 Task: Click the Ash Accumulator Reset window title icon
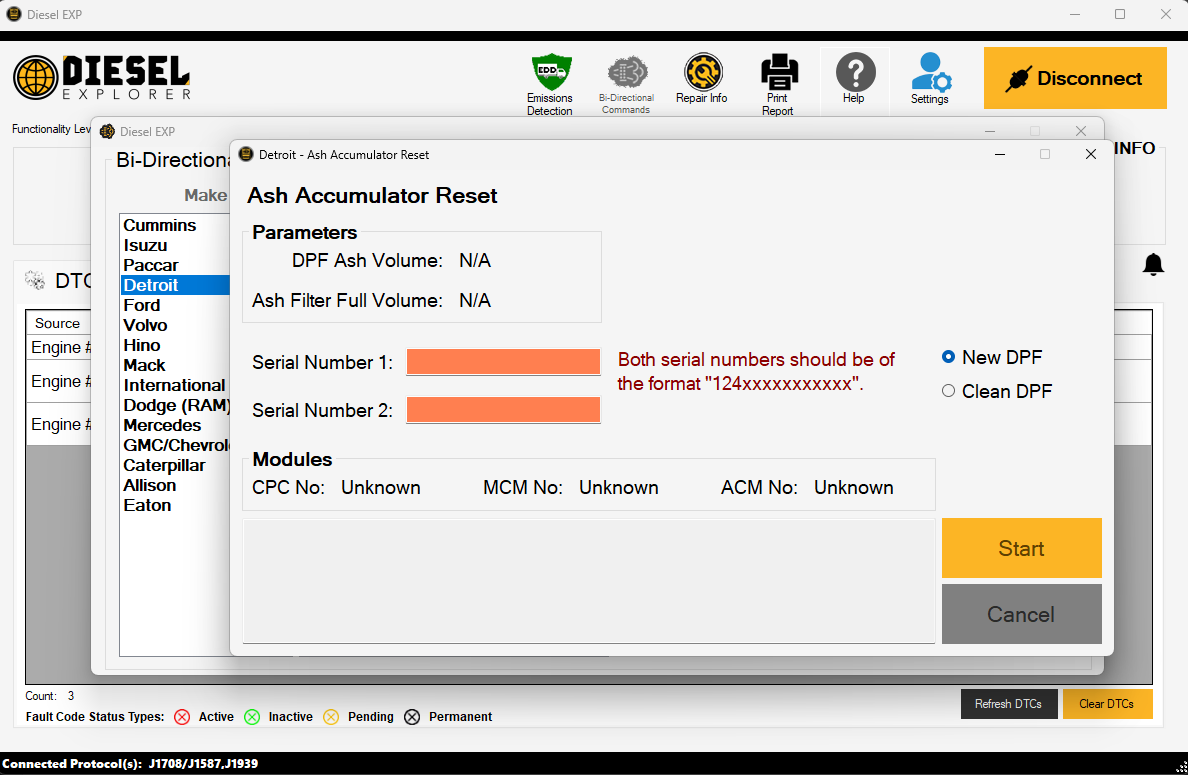[245, 155]
